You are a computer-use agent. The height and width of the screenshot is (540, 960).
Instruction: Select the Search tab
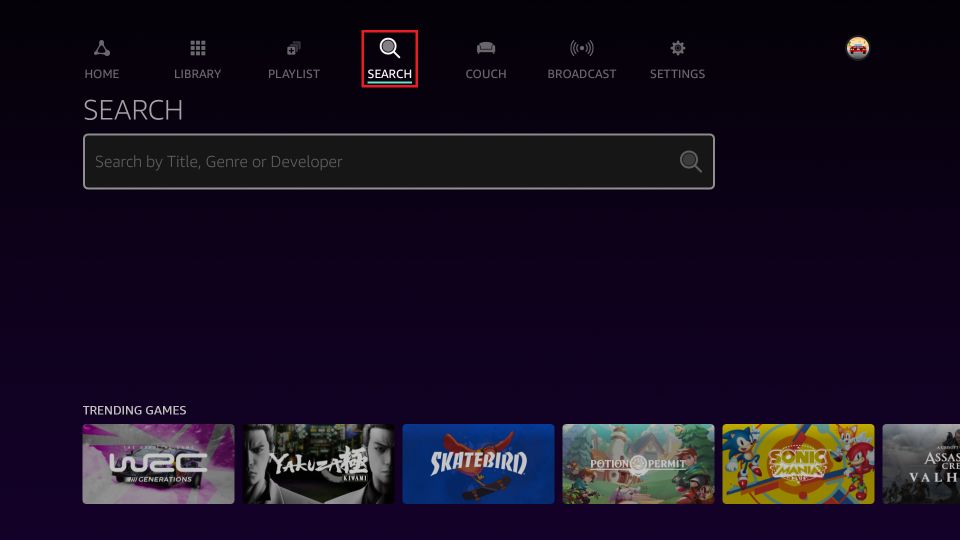[x=389, y=59]
